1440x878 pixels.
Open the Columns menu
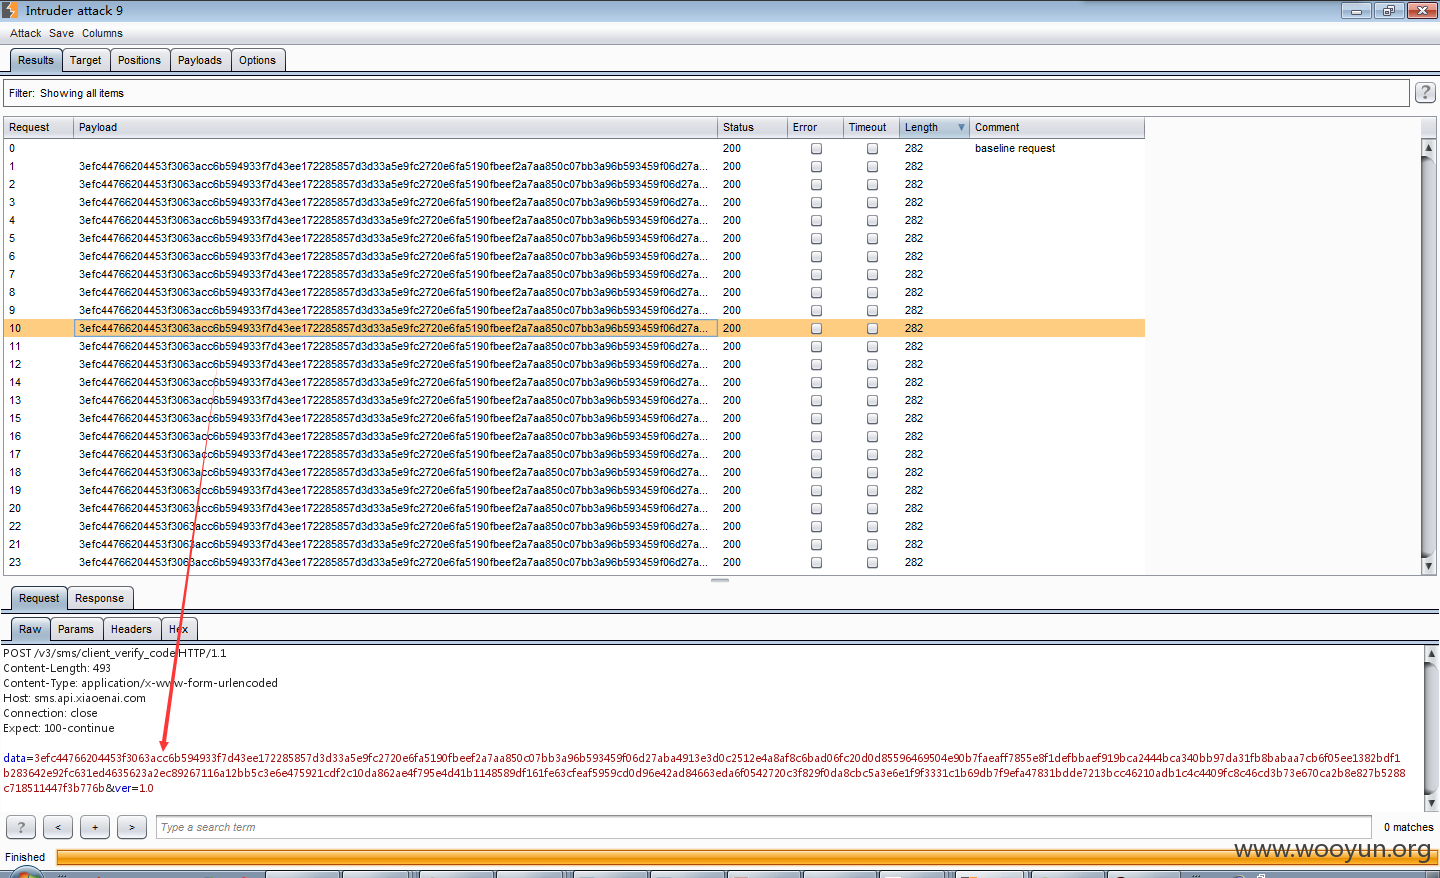(x=102, y=33)
